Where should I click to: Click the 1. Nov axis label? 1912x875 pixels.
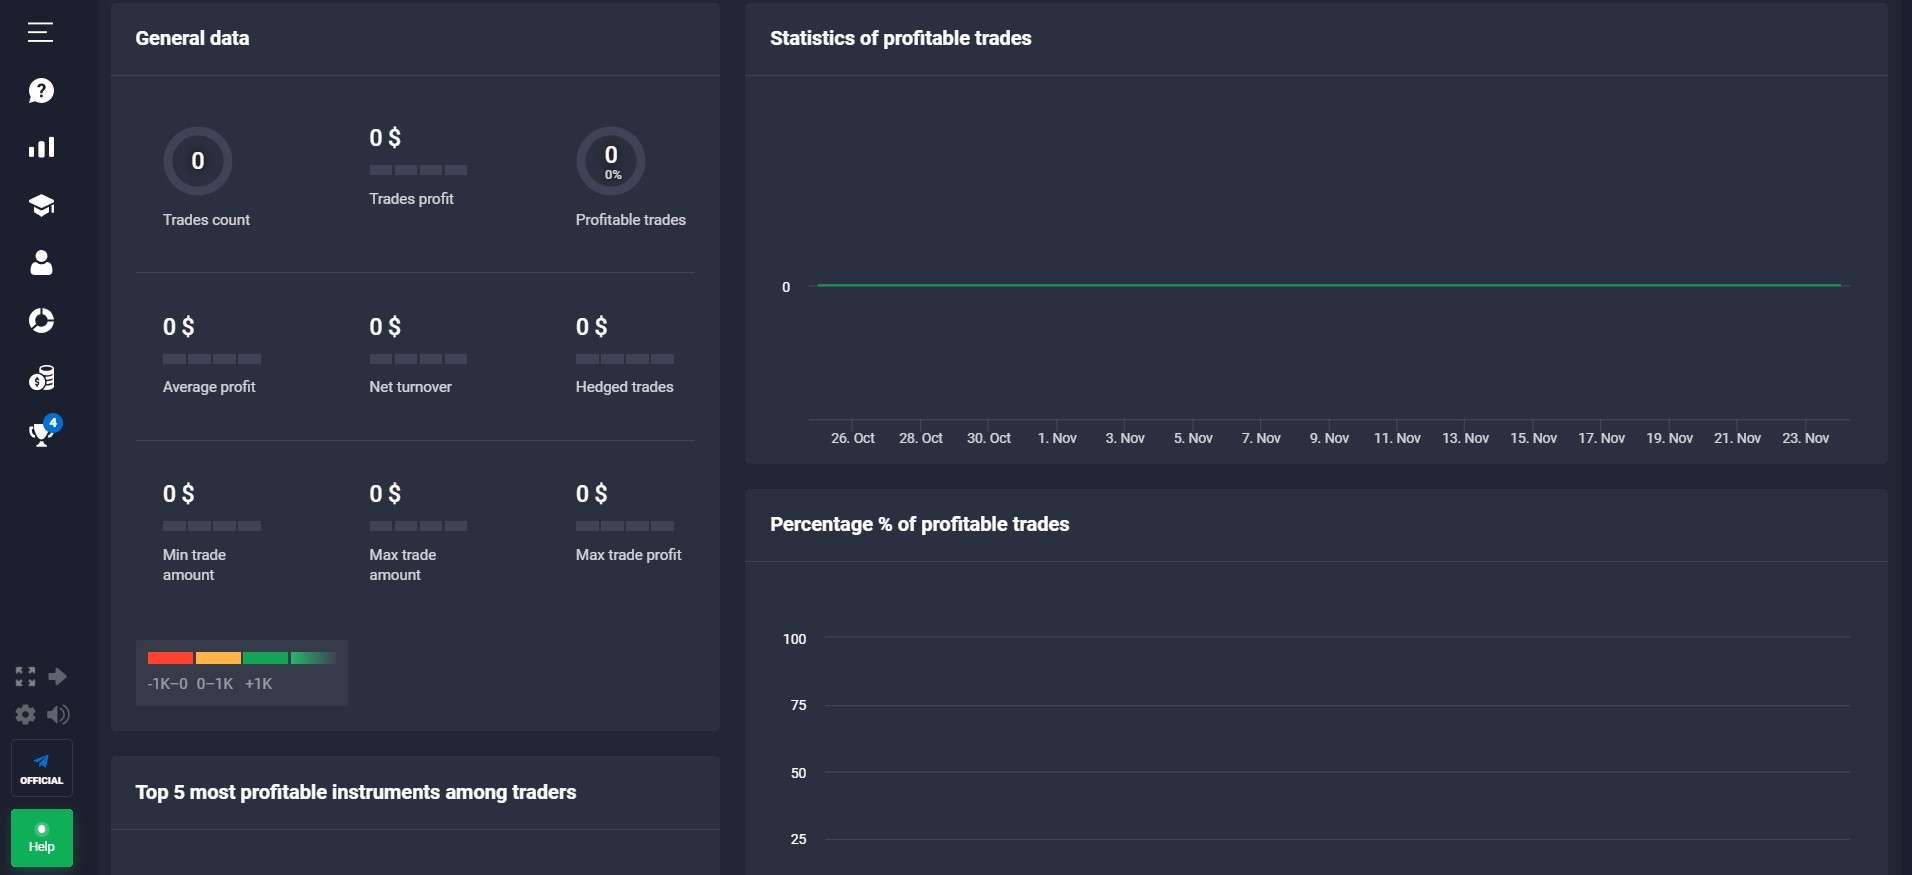click(x=1057, y=438)
